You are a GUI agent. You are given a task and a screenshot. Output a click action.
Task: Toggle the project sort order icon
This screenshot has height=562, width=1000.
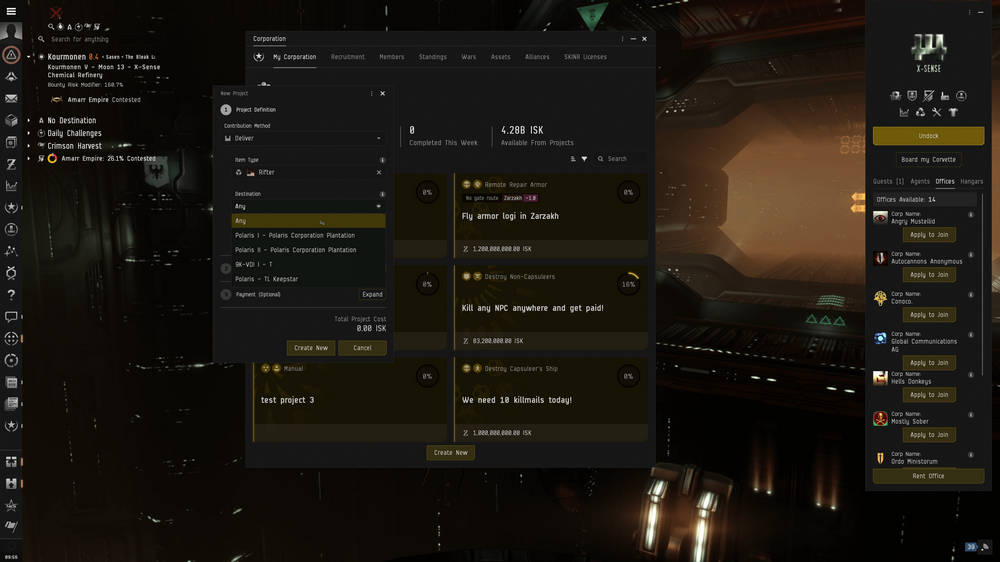(x=573, y=159)
